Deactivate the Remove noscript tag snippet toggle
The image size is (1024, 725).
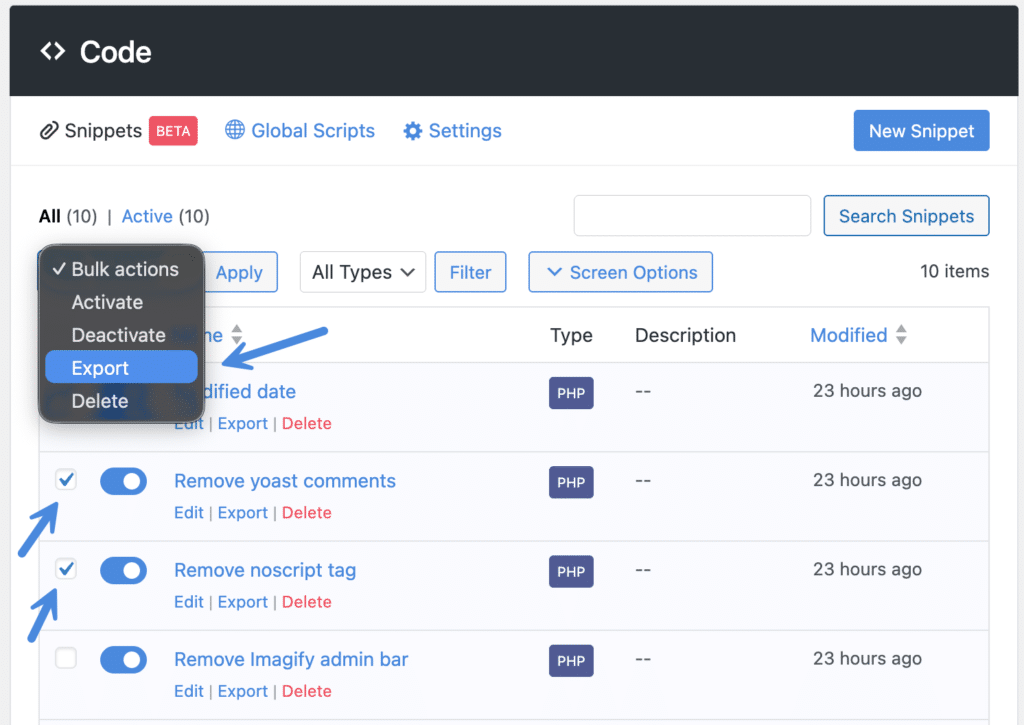(123, 570)
